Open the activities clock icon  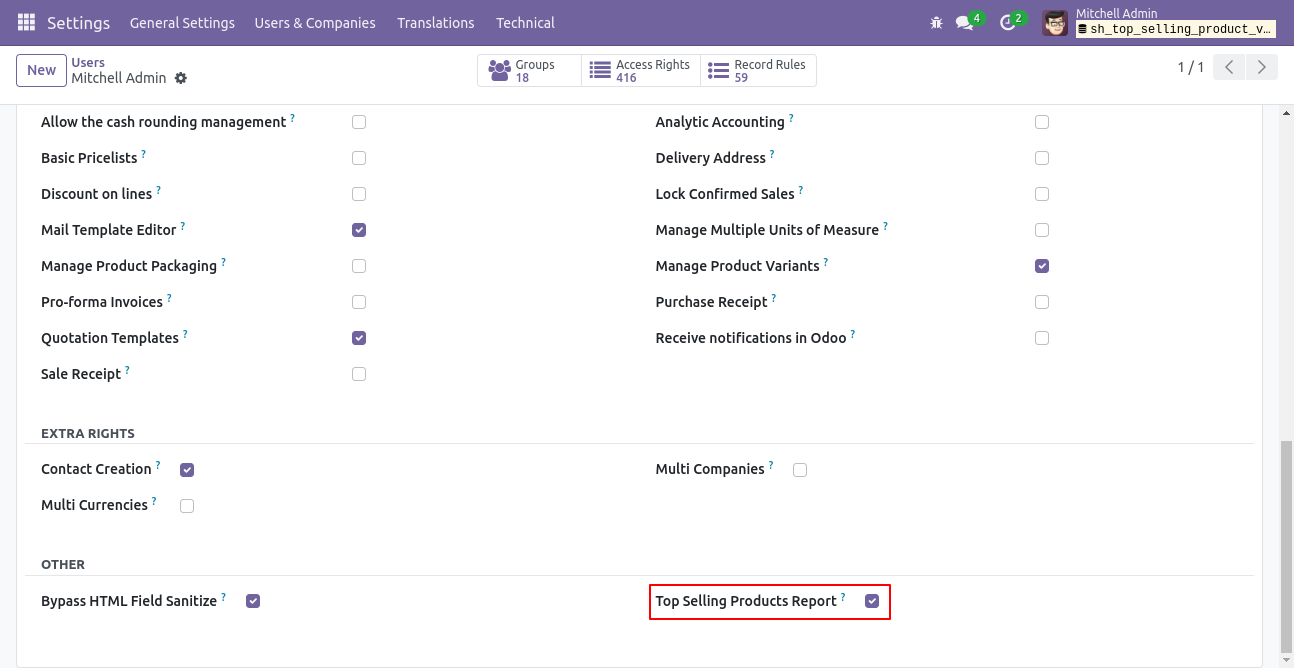pos(1008,22)
